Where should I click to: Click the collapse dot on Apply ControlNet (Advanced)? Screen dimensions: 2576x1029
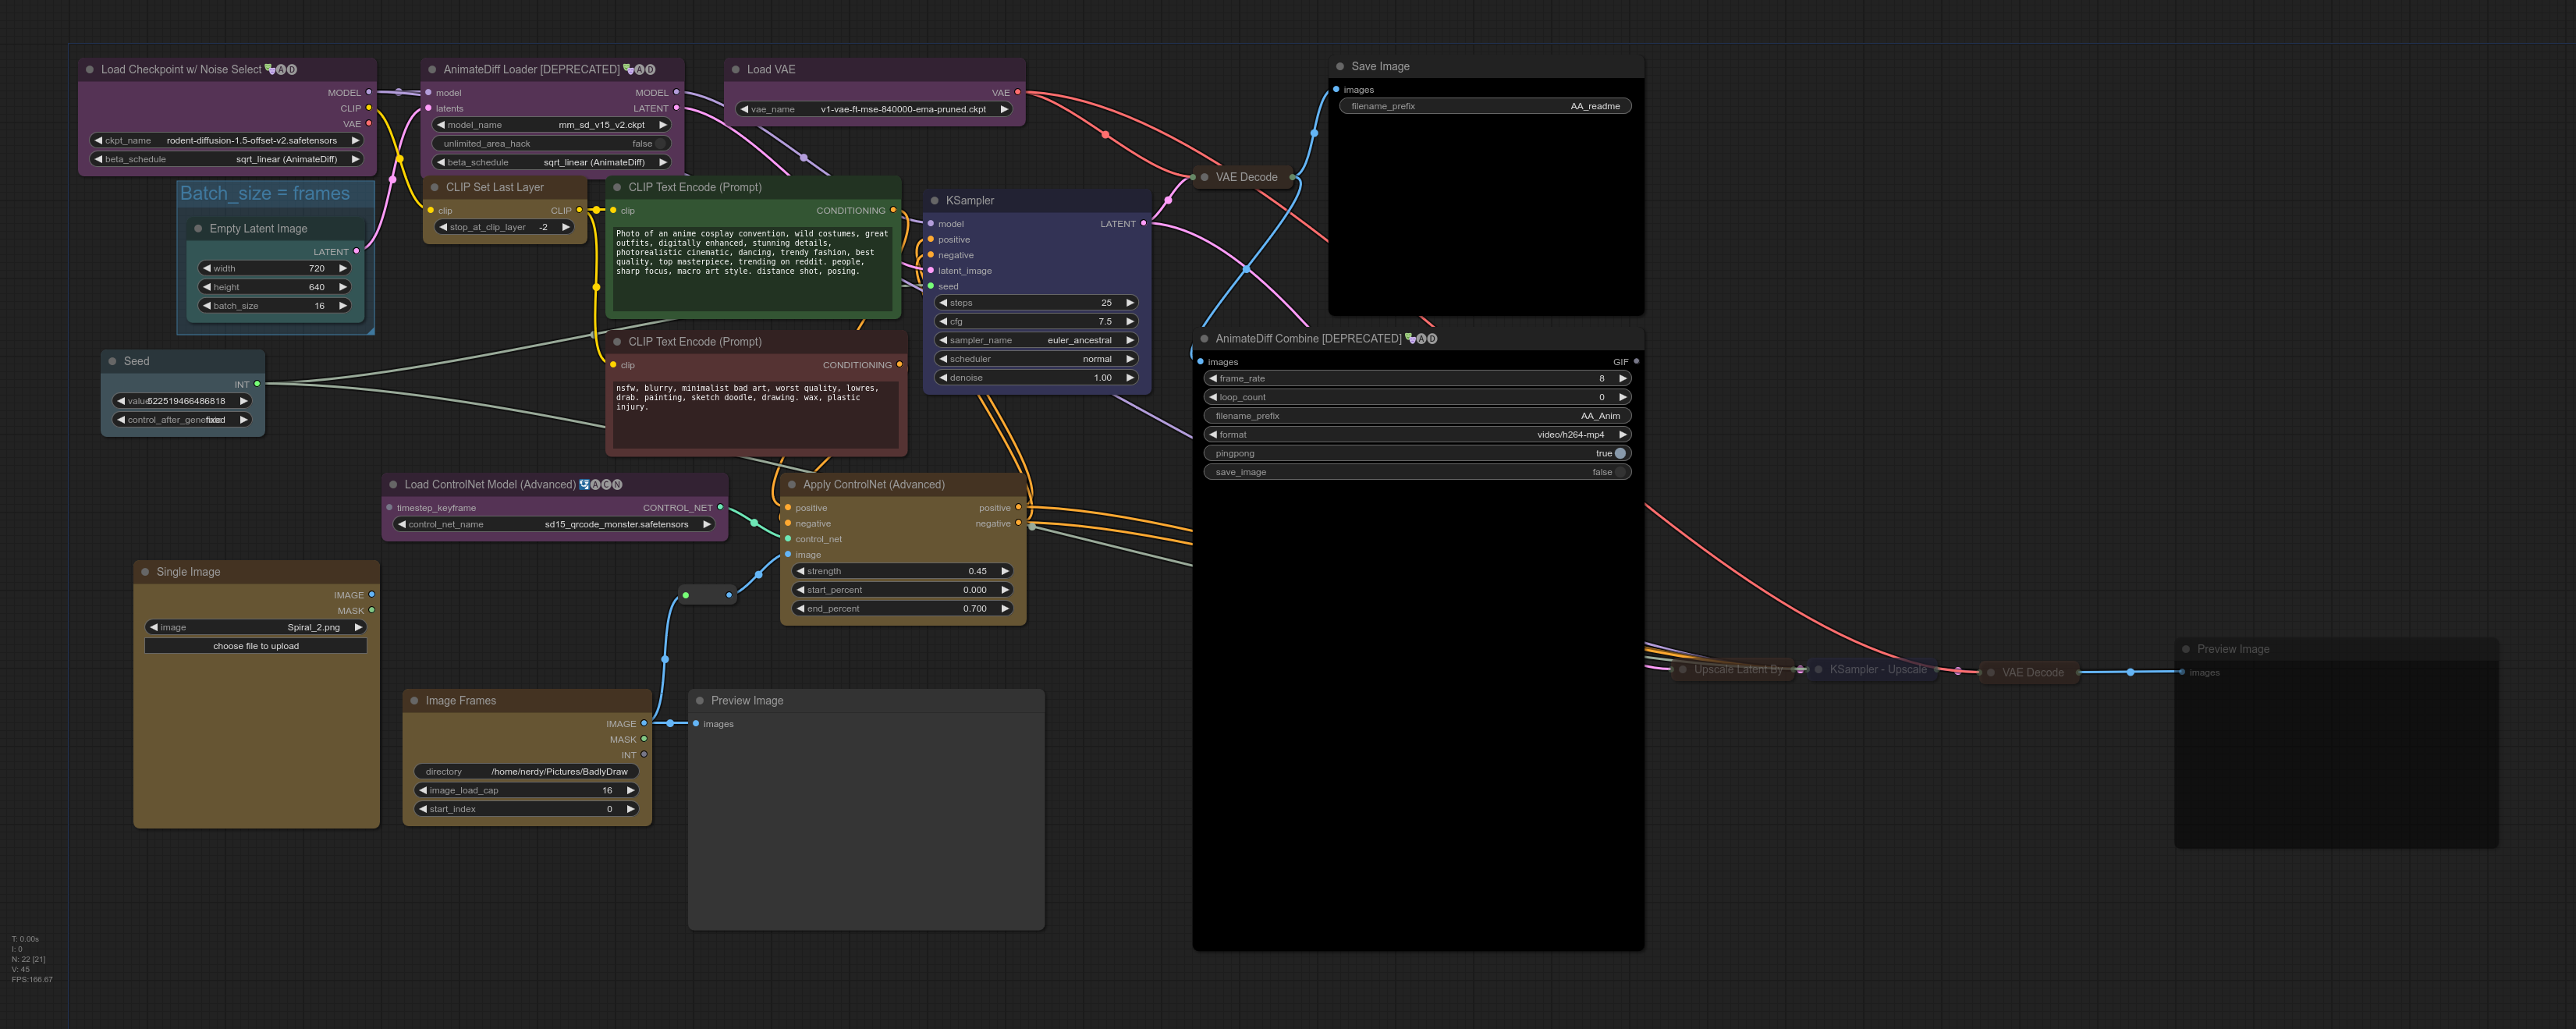click(792, 485)
